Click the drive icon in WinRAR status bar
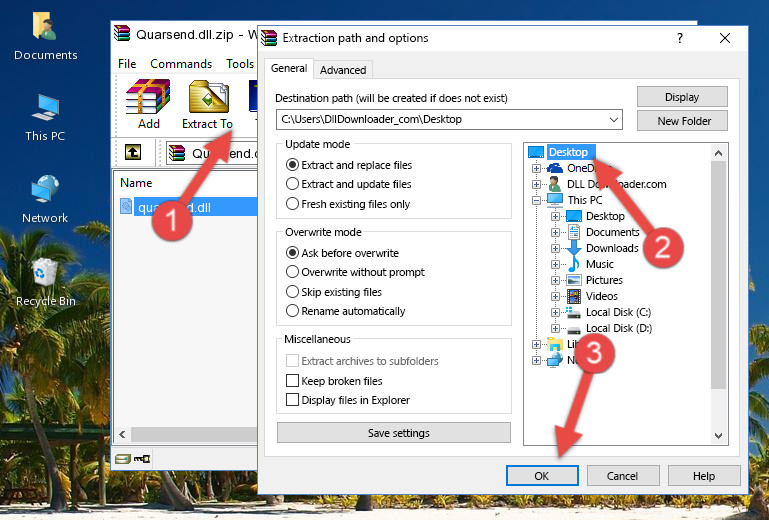The height and width of the screenshot is (520, 769). tap(123, 459)
